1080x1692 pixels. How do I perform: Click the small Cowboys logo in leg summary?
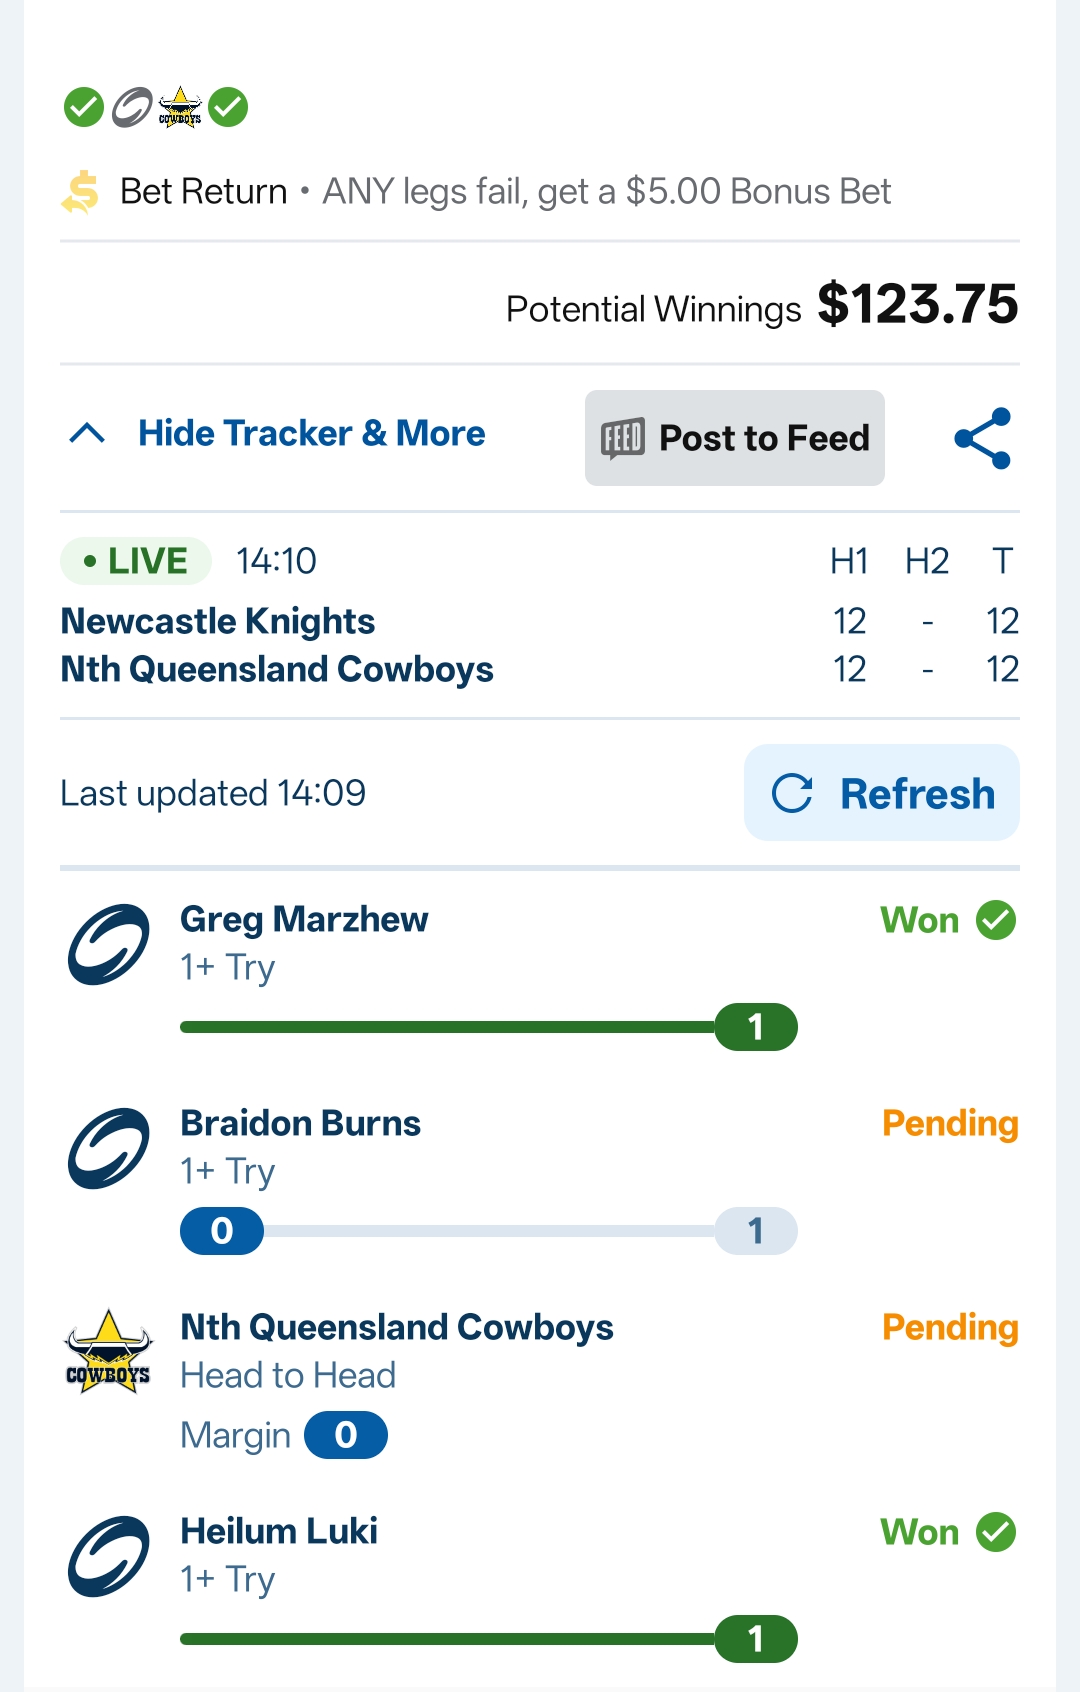coord(180,107)
